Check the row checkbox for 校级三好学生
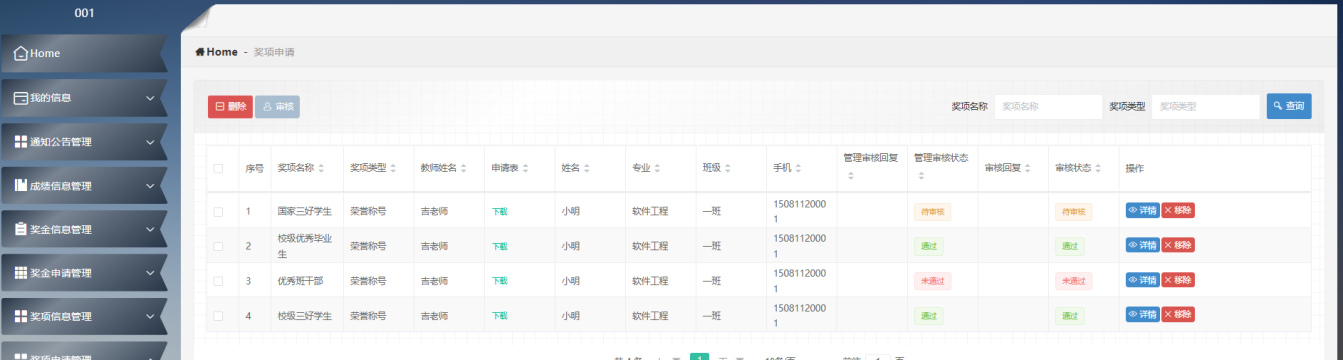The image size is (1343, 360). coord(218,316)
